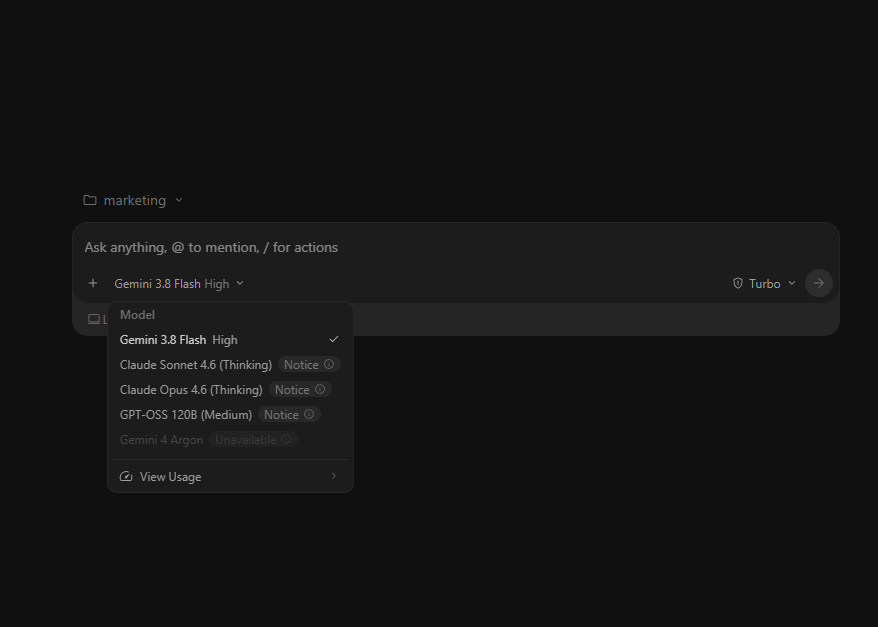Screen dimensions: 878x627
Task: Expand the View Usage submenu arrow
Action: (x=334, y=476)
